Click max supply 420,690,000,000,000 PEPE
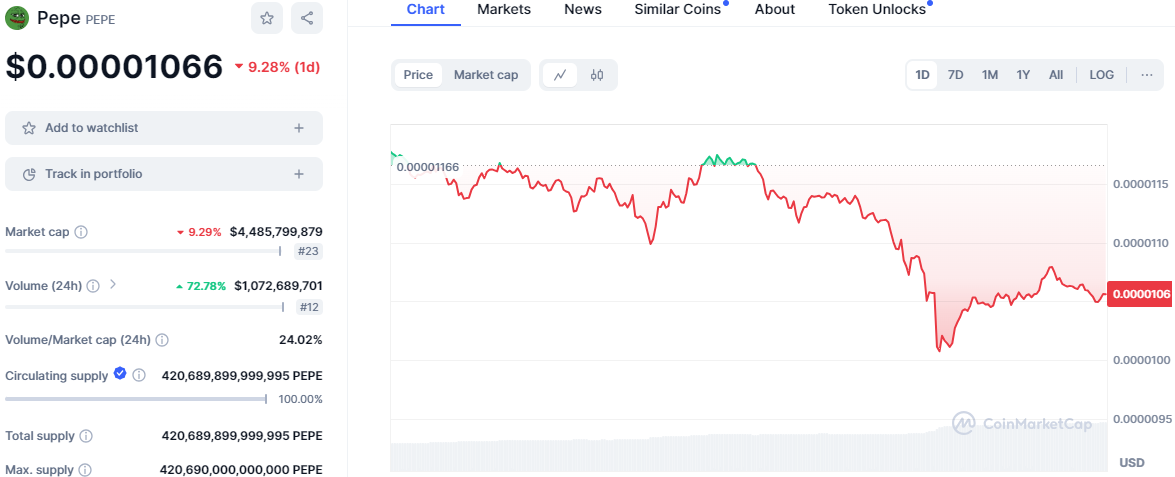 pyautogui.click(x=241, y=470)
